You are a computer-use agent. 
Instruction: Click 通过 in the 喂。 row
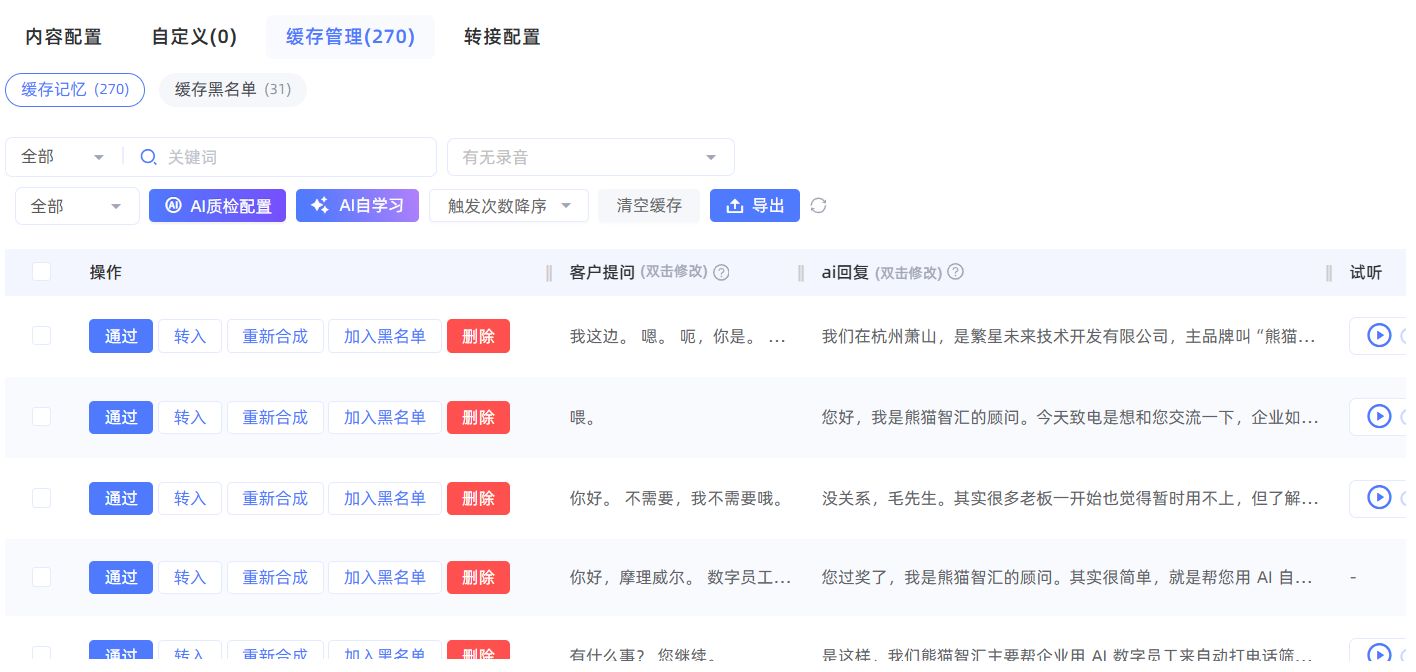121,417
